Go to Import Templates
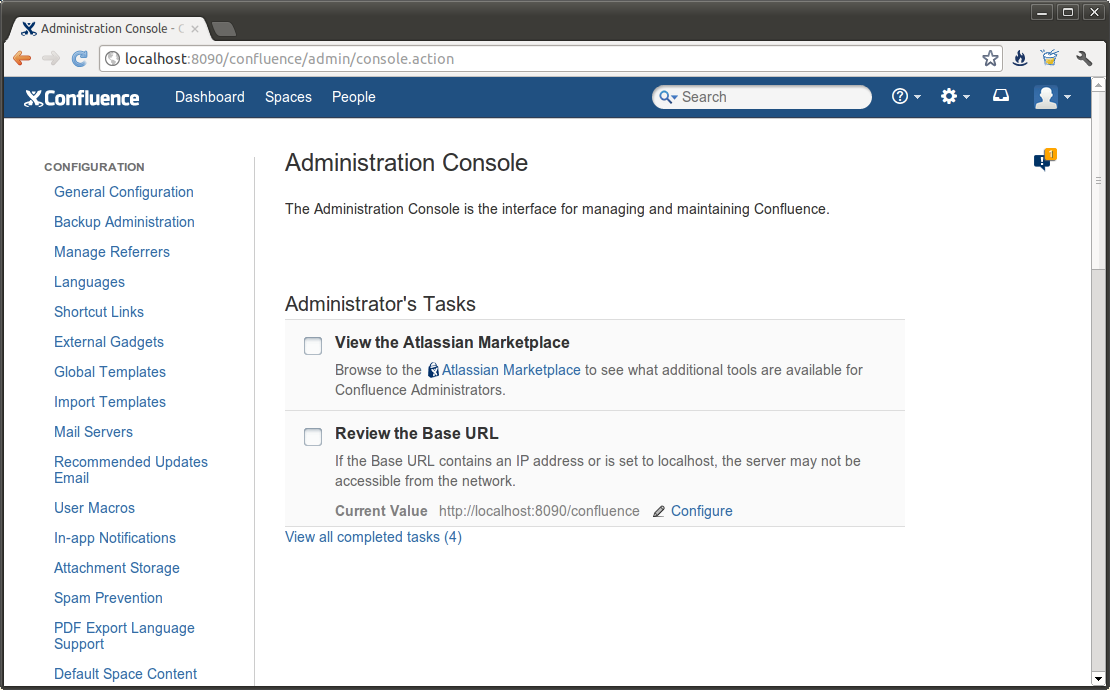 tap(110, 402)
